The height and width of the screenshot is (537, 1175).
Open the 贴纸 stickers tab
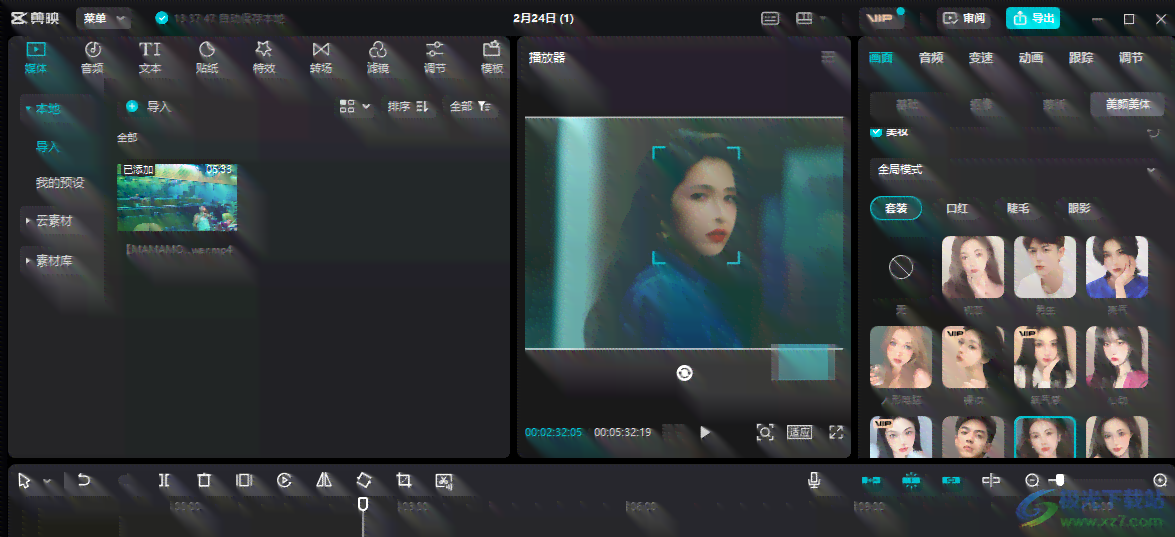pyautogui.click(x=207, y=58)
